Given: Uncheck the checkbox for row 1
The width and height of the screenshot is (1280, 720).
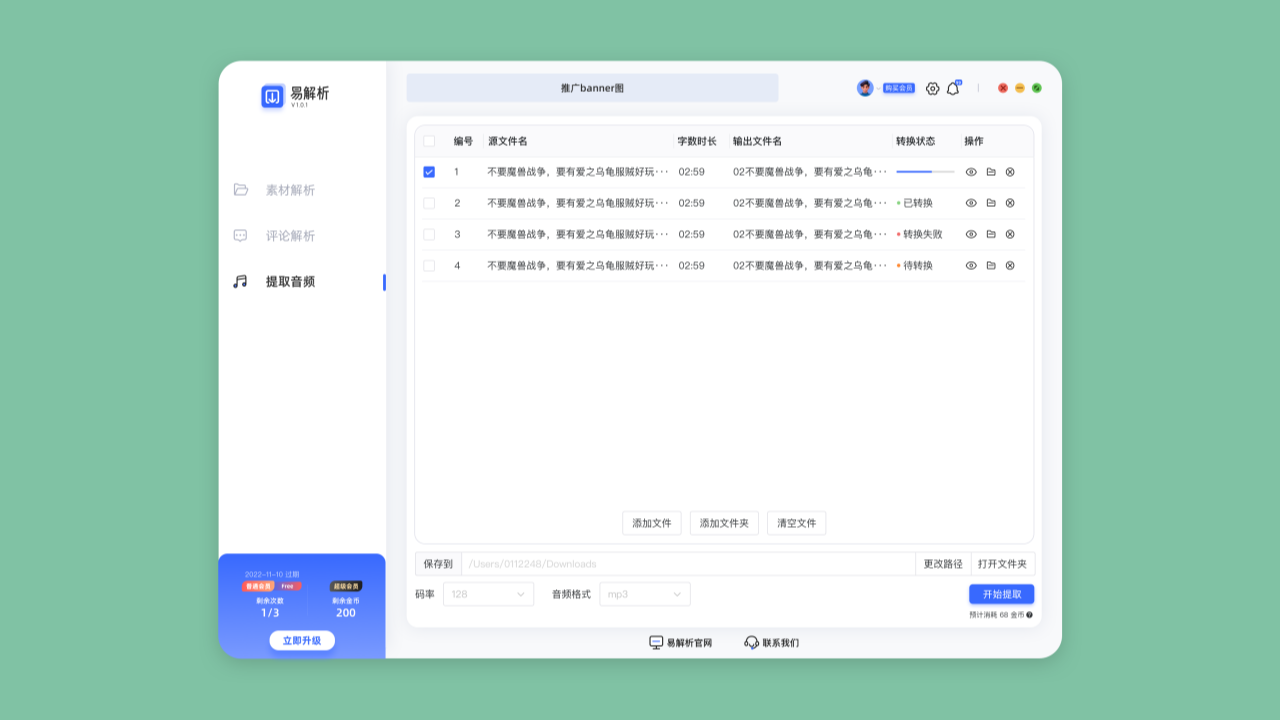Looking at the screenshot, I should pyautogui.click(x=430, y=171).
